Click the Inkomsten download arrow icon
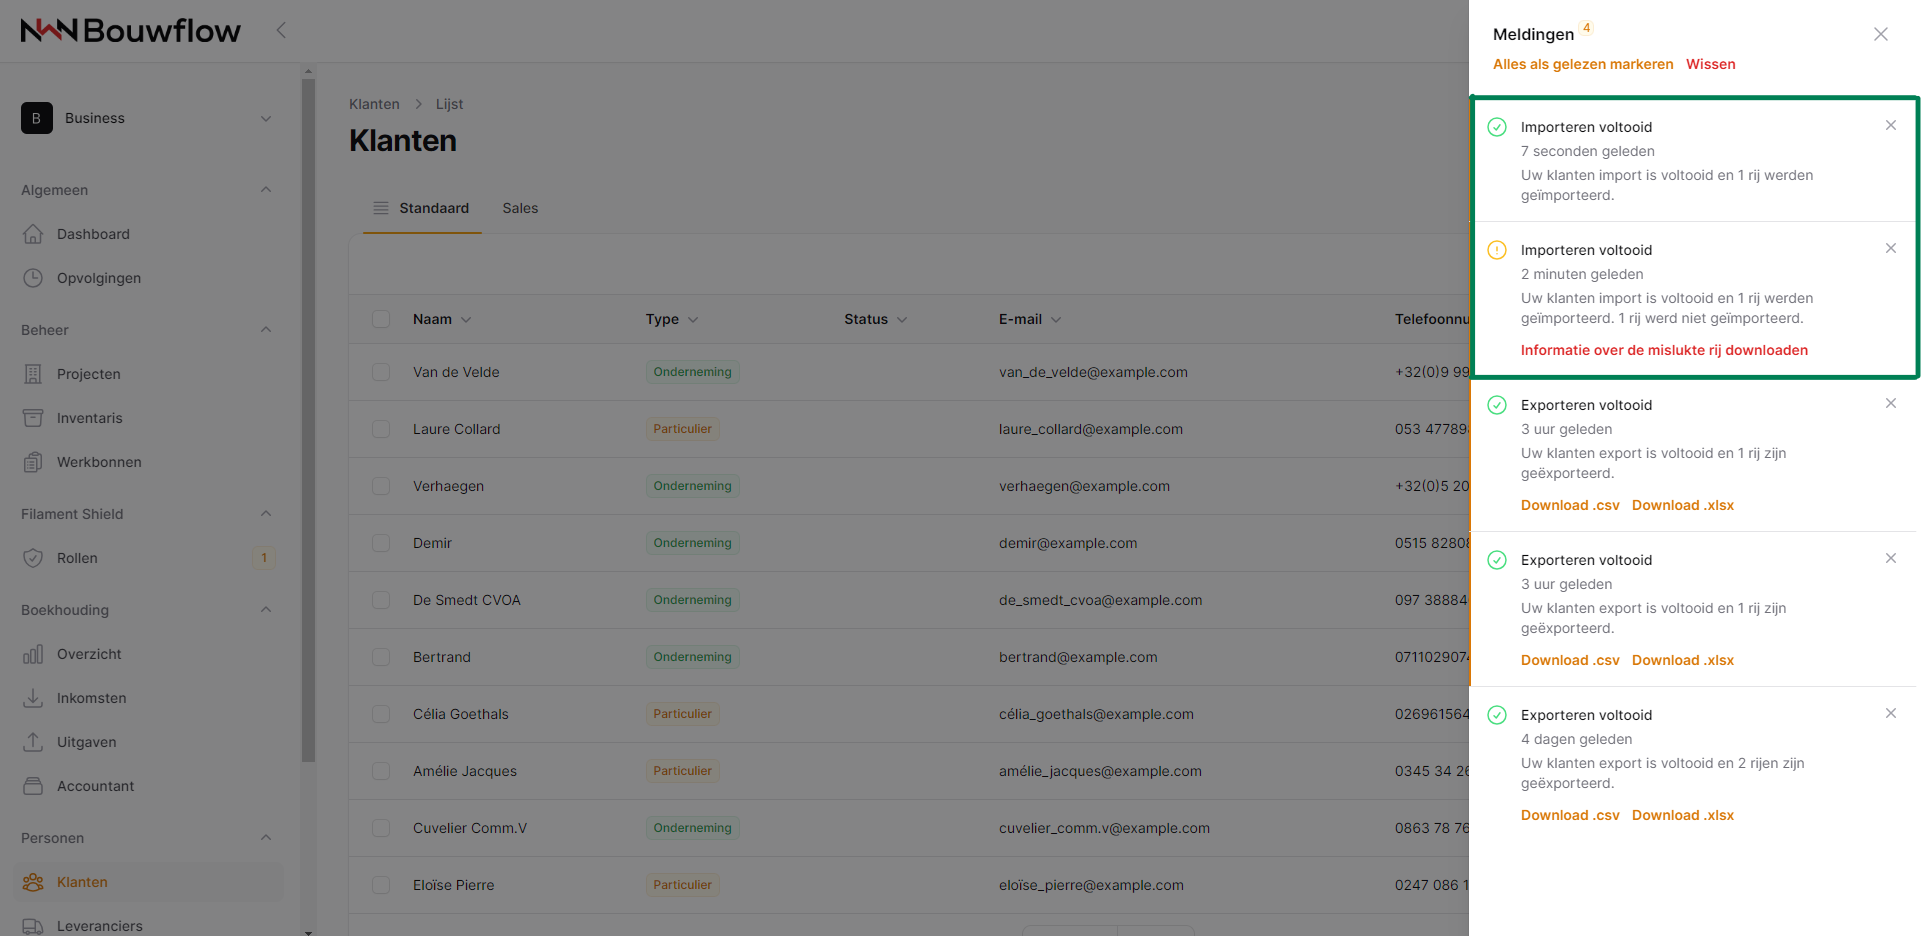 point(33,698)
